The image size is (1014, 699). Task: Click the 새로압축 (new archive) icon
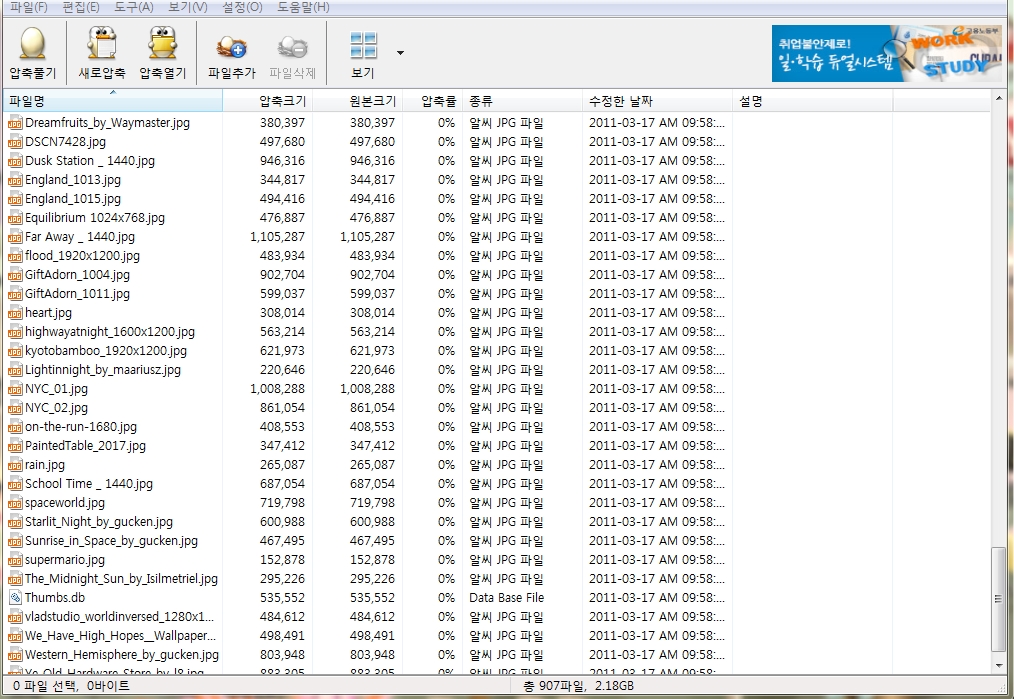tap(101, 45)
